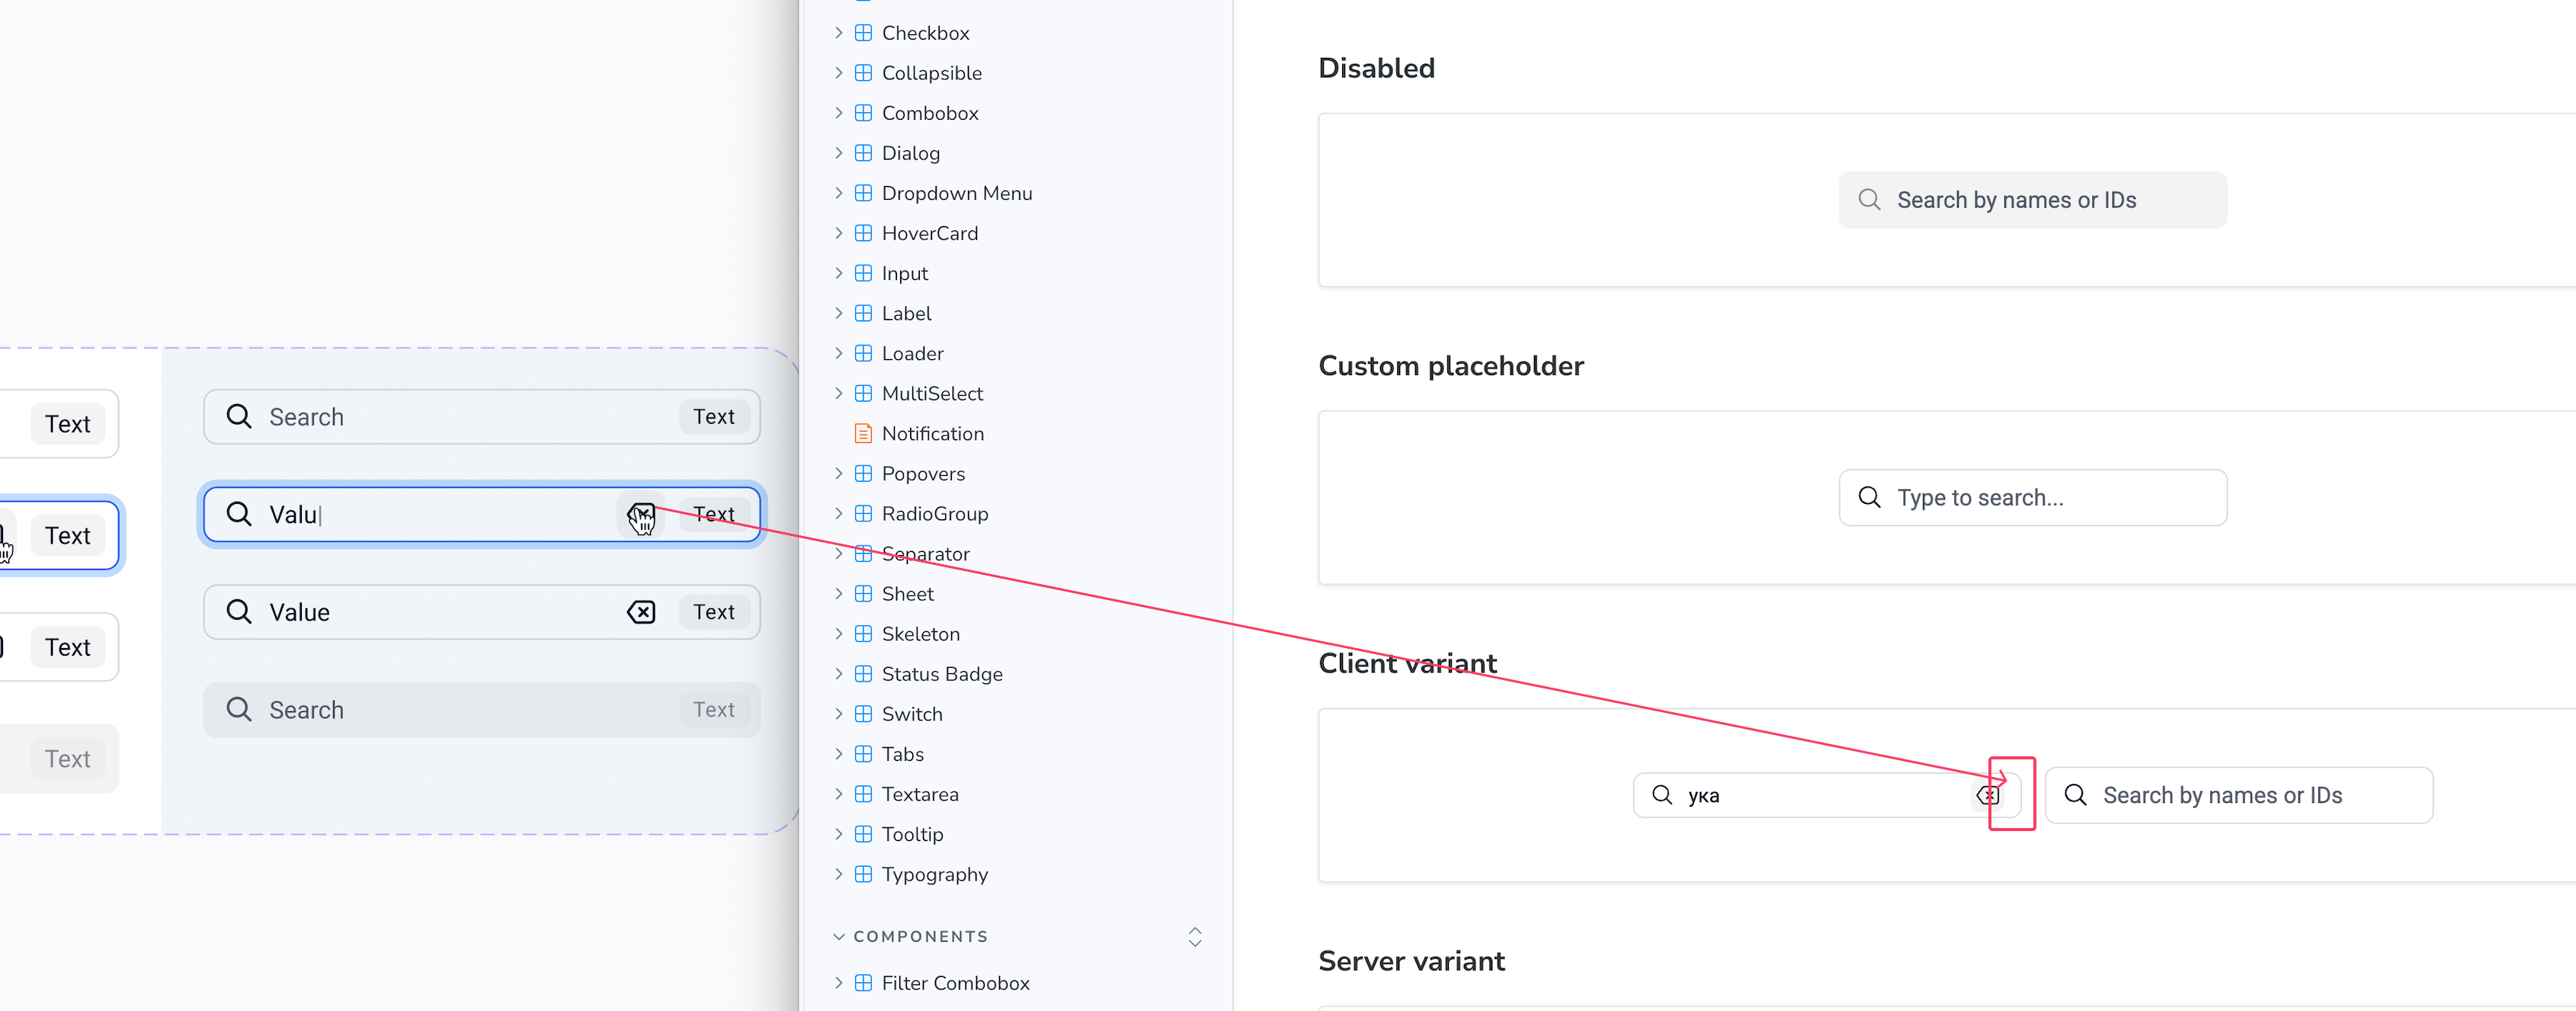Click the clear icon in the 'ука' search box
This screenshot has width=2576, height=1011.
tap(1988, 795)
